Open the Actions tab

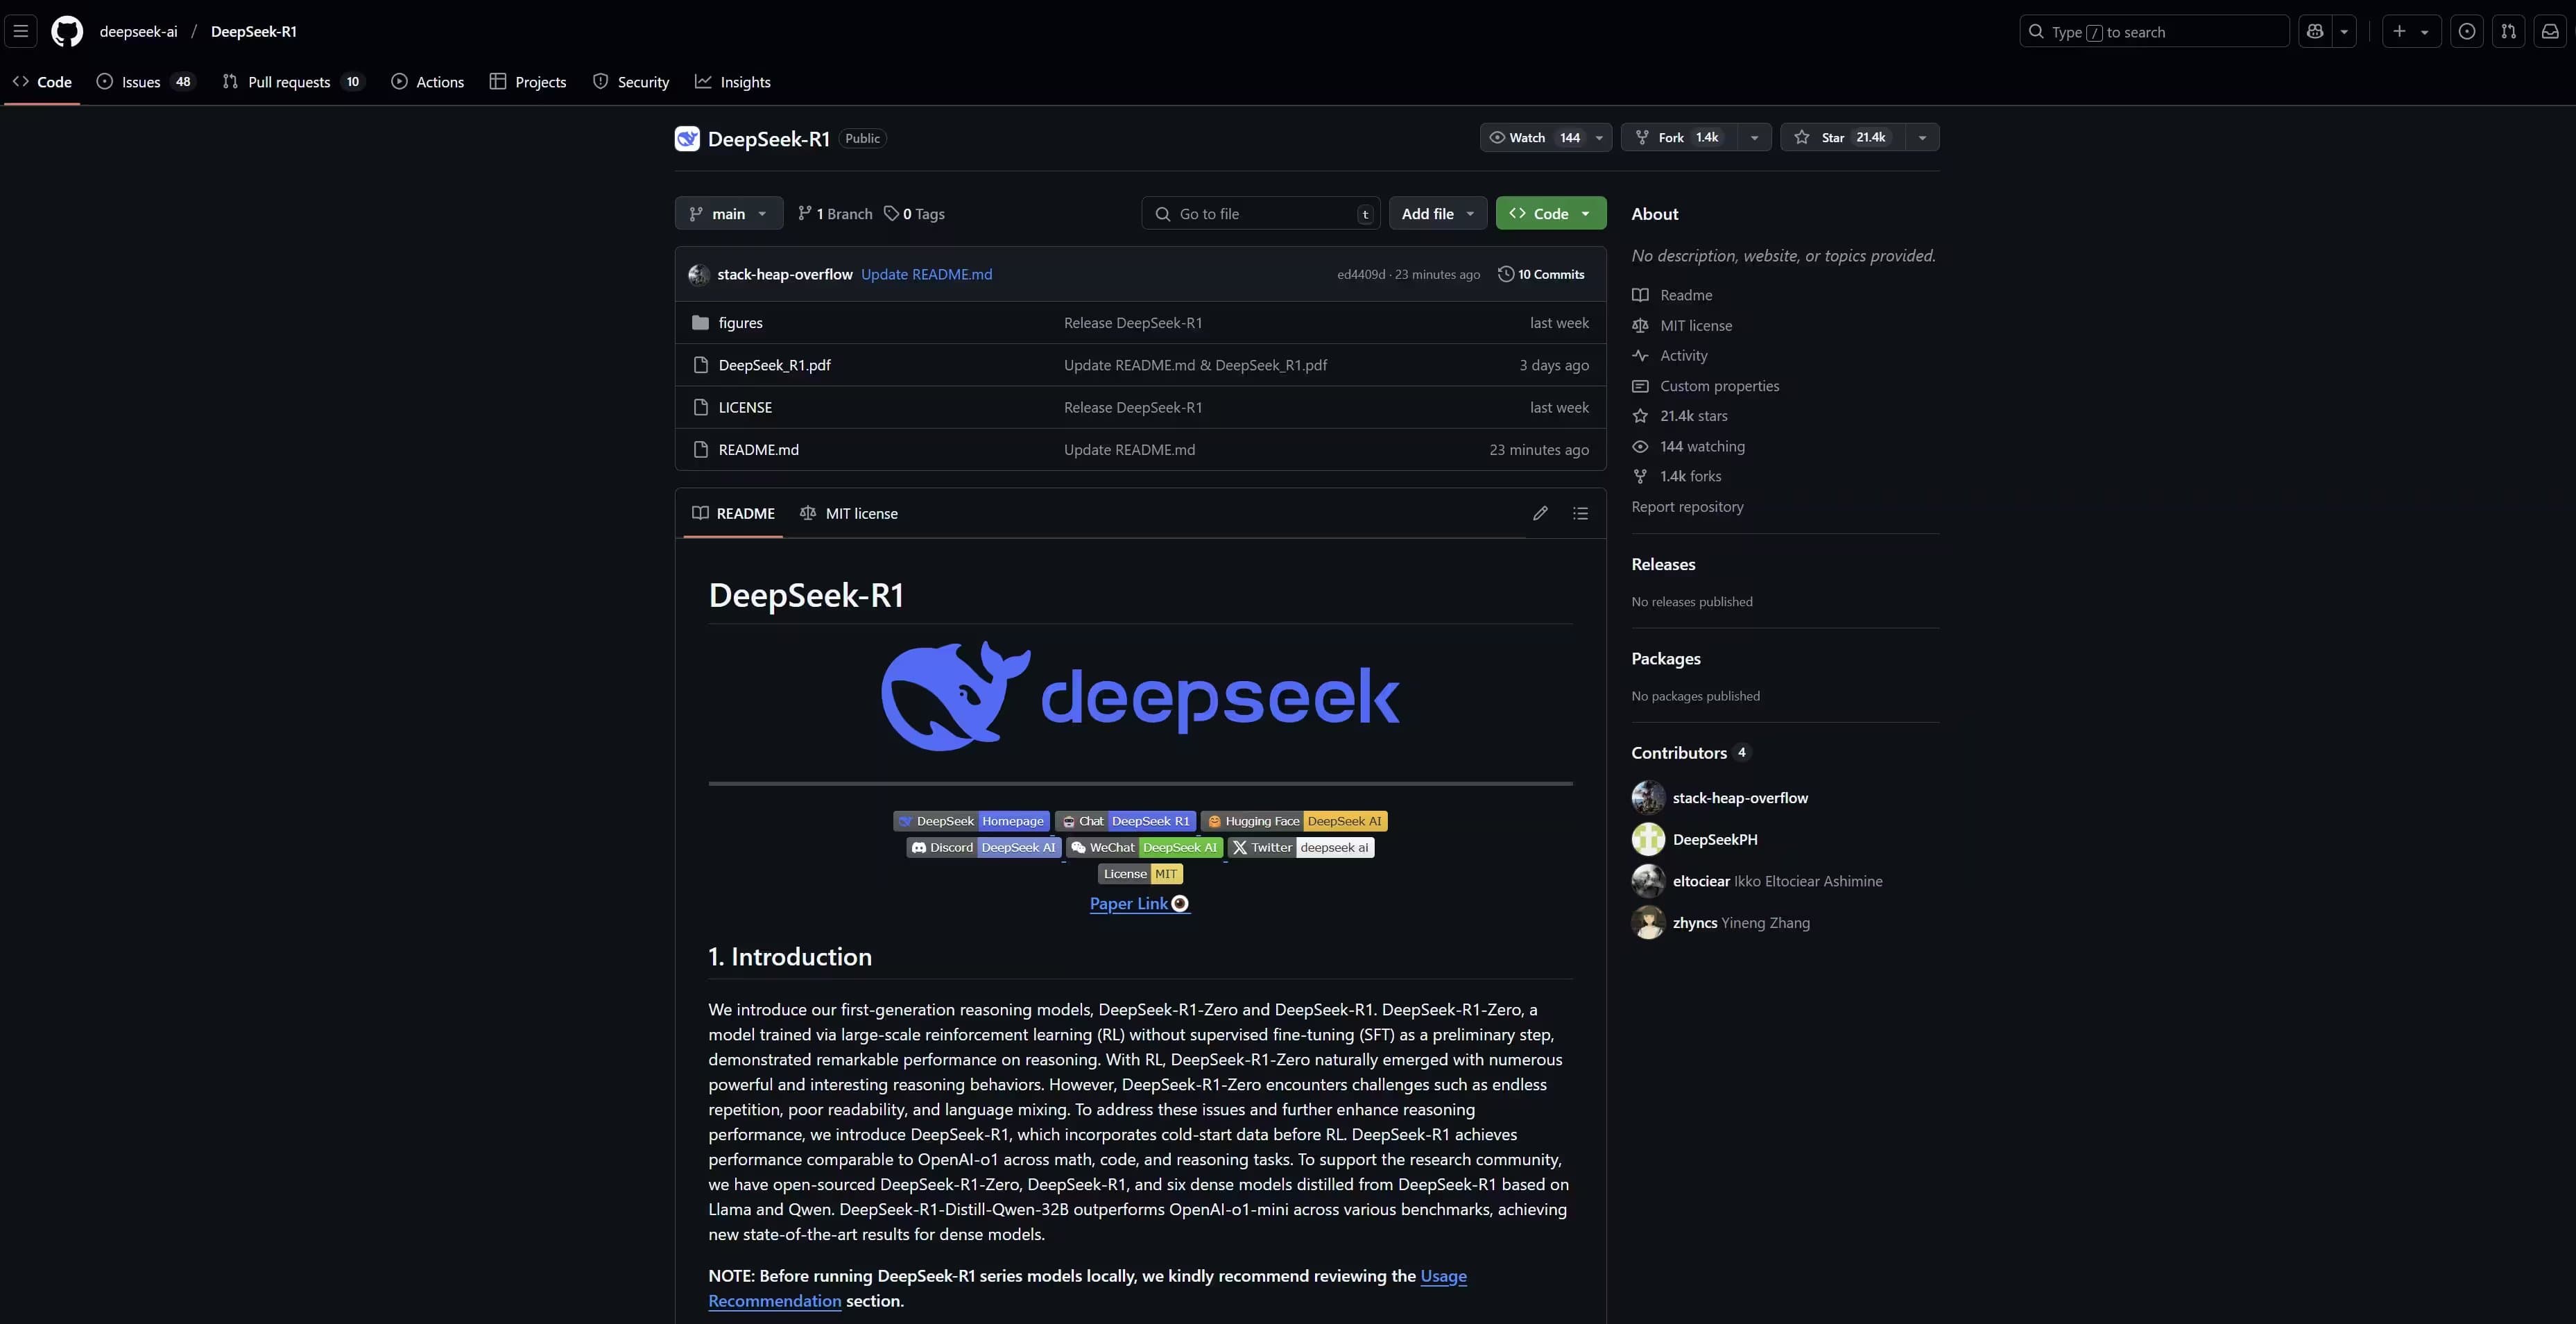tap(428, 82)
